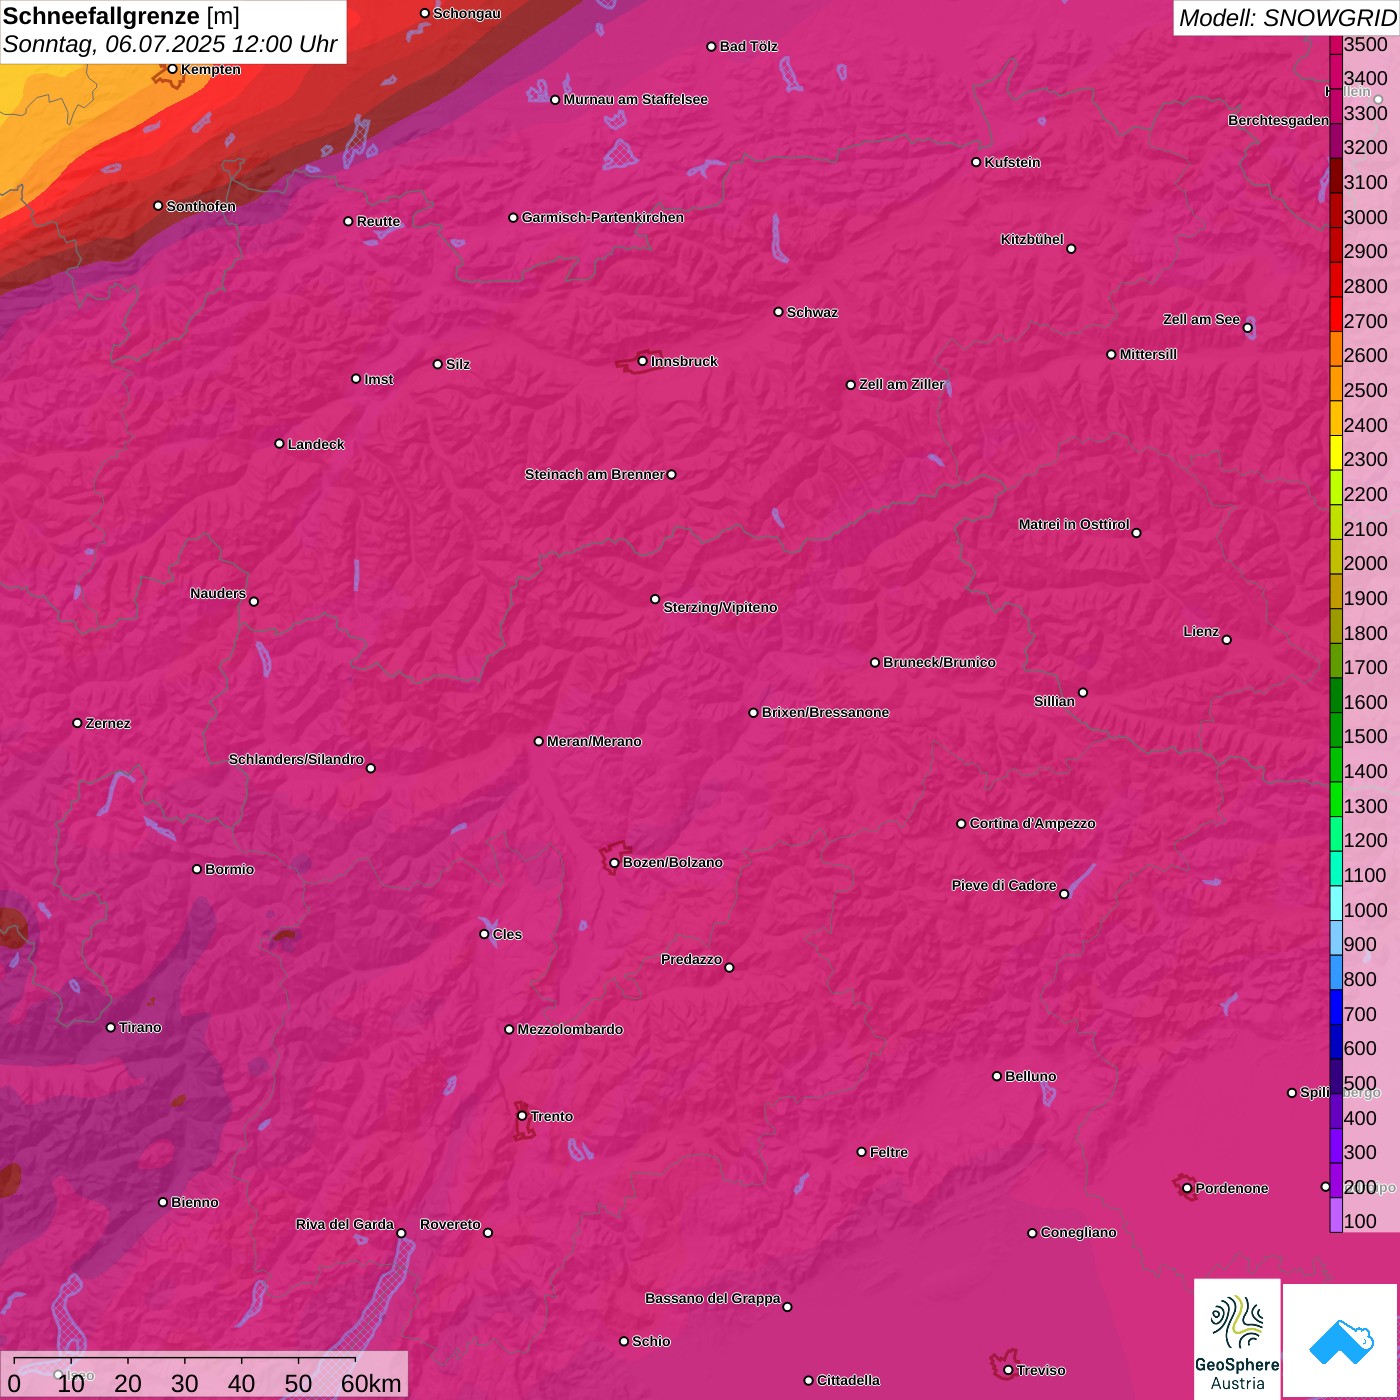Click the Schwaz city marker
This screenshot has height=1400, width=1400.
click(x=778, y=312)
